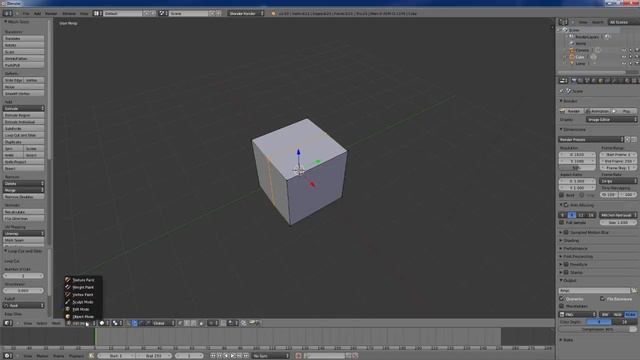Toggle the Anti-Aliasing panel checkbox
This screenshot has height=360, width=640.
tap(566, 205)
